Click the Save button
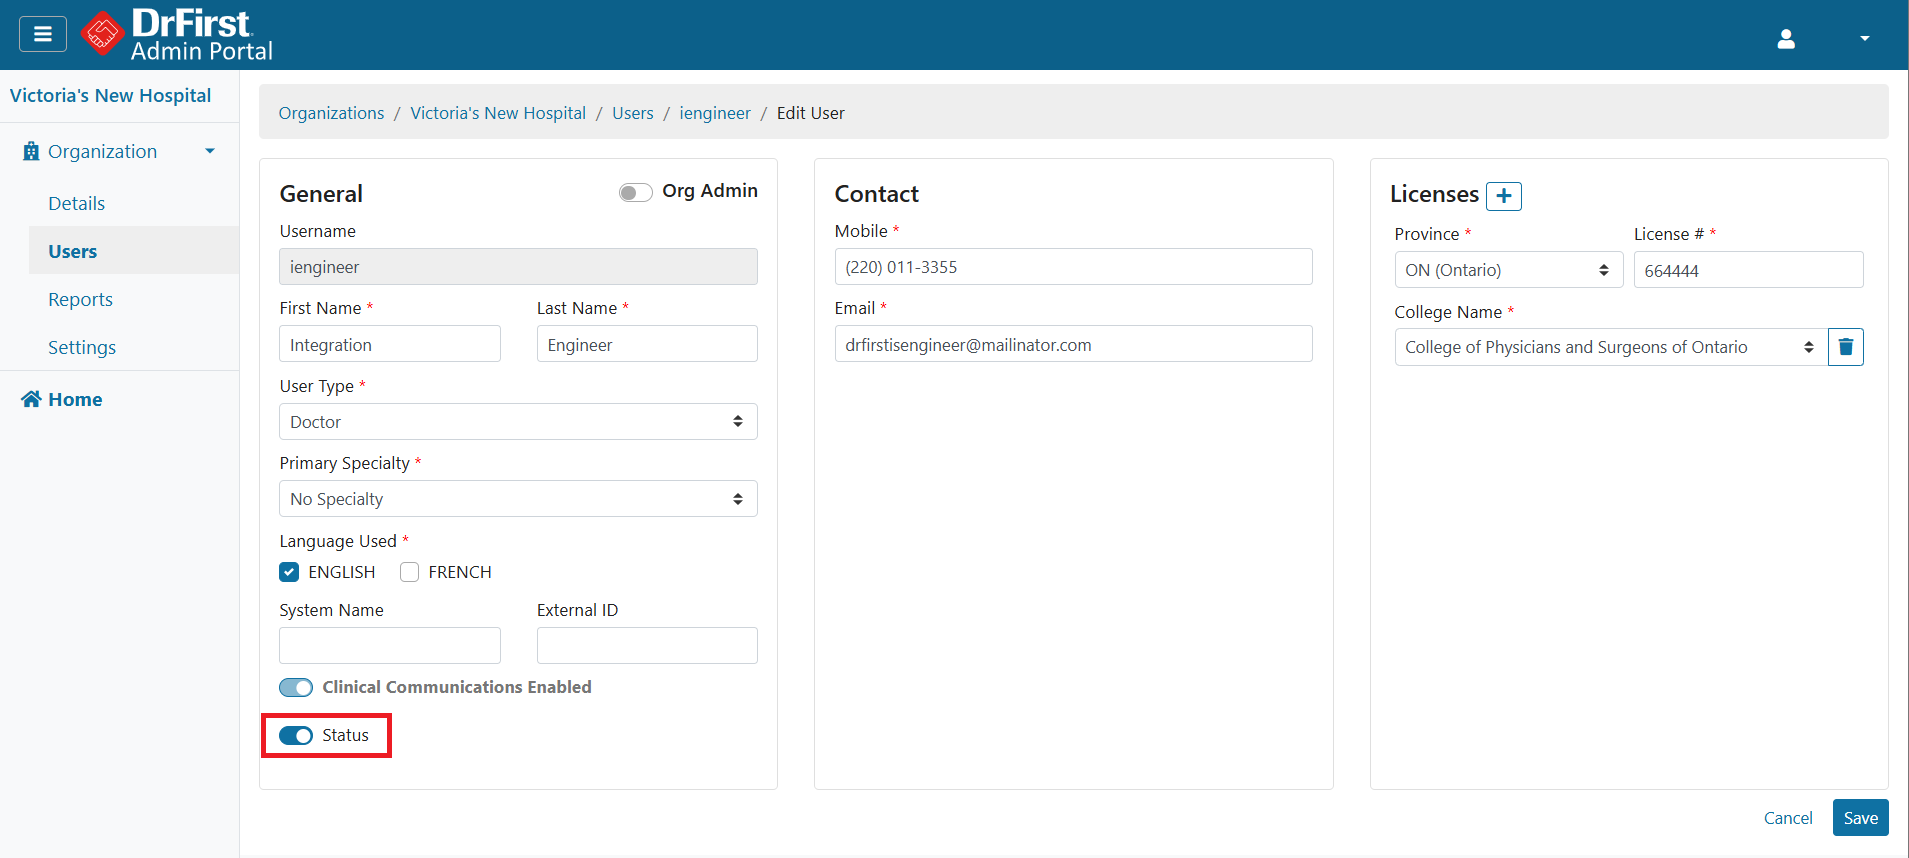 (1860, 818)
